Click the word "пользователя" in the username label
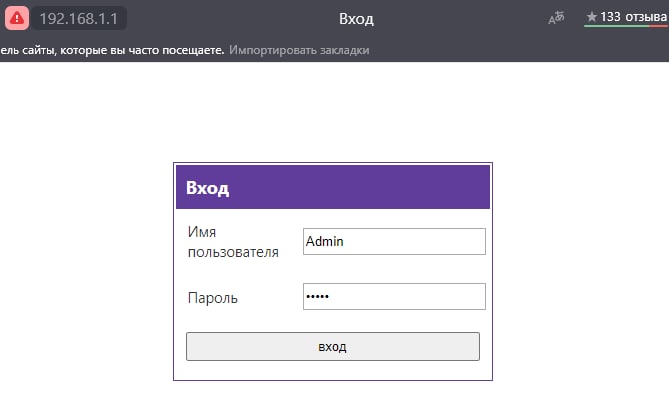Image resolution: width=669 pixels, height=409 pixels. pyautogui.click(x=232, y=252)
